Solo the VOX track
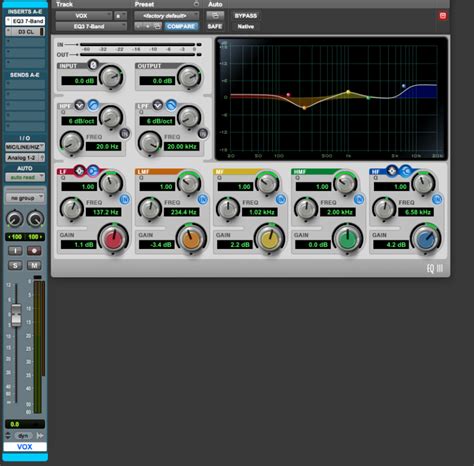Screen dimensions: 474x466 [15, 265]
